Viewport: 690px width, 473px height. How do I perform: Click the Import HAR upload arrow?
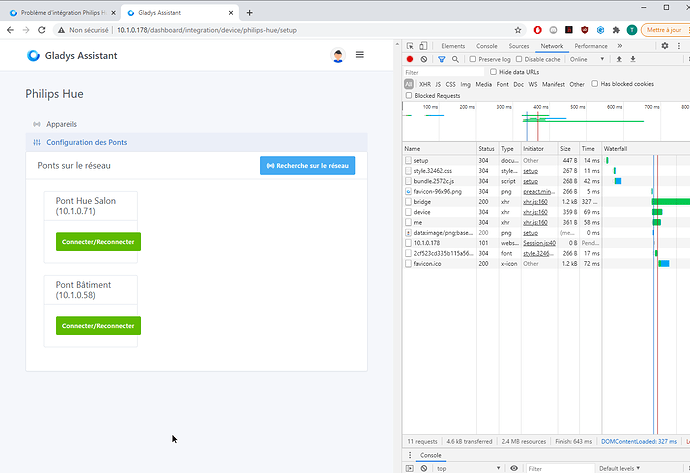click(x=619, y=59)
